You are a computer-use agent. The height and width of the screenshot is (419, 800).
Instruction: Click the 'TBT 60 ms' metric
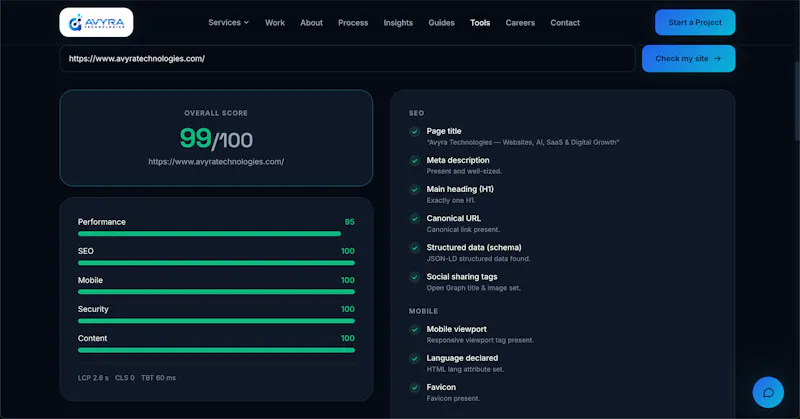pyautogui.click(x=158, y=378)
